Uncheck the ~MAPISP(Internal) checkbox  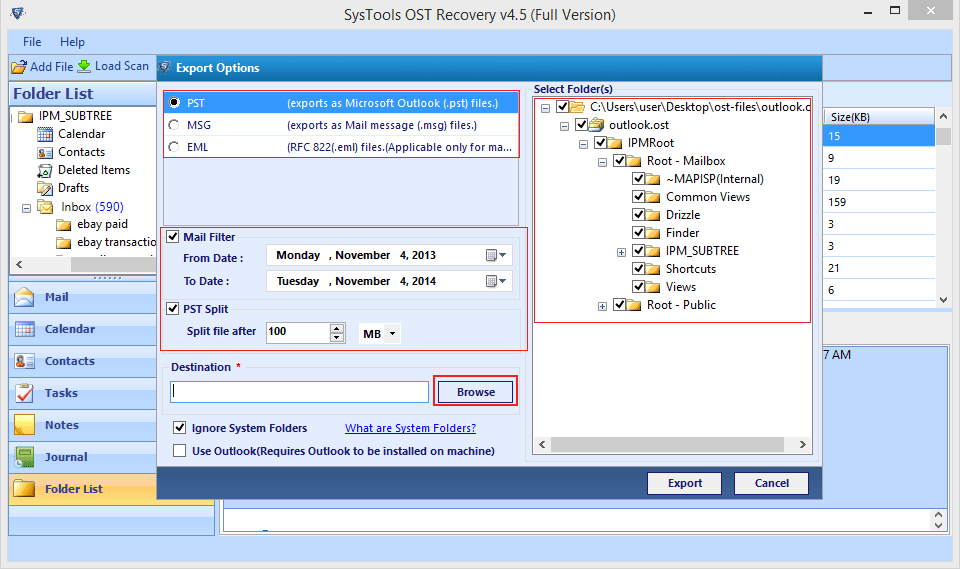638,179
